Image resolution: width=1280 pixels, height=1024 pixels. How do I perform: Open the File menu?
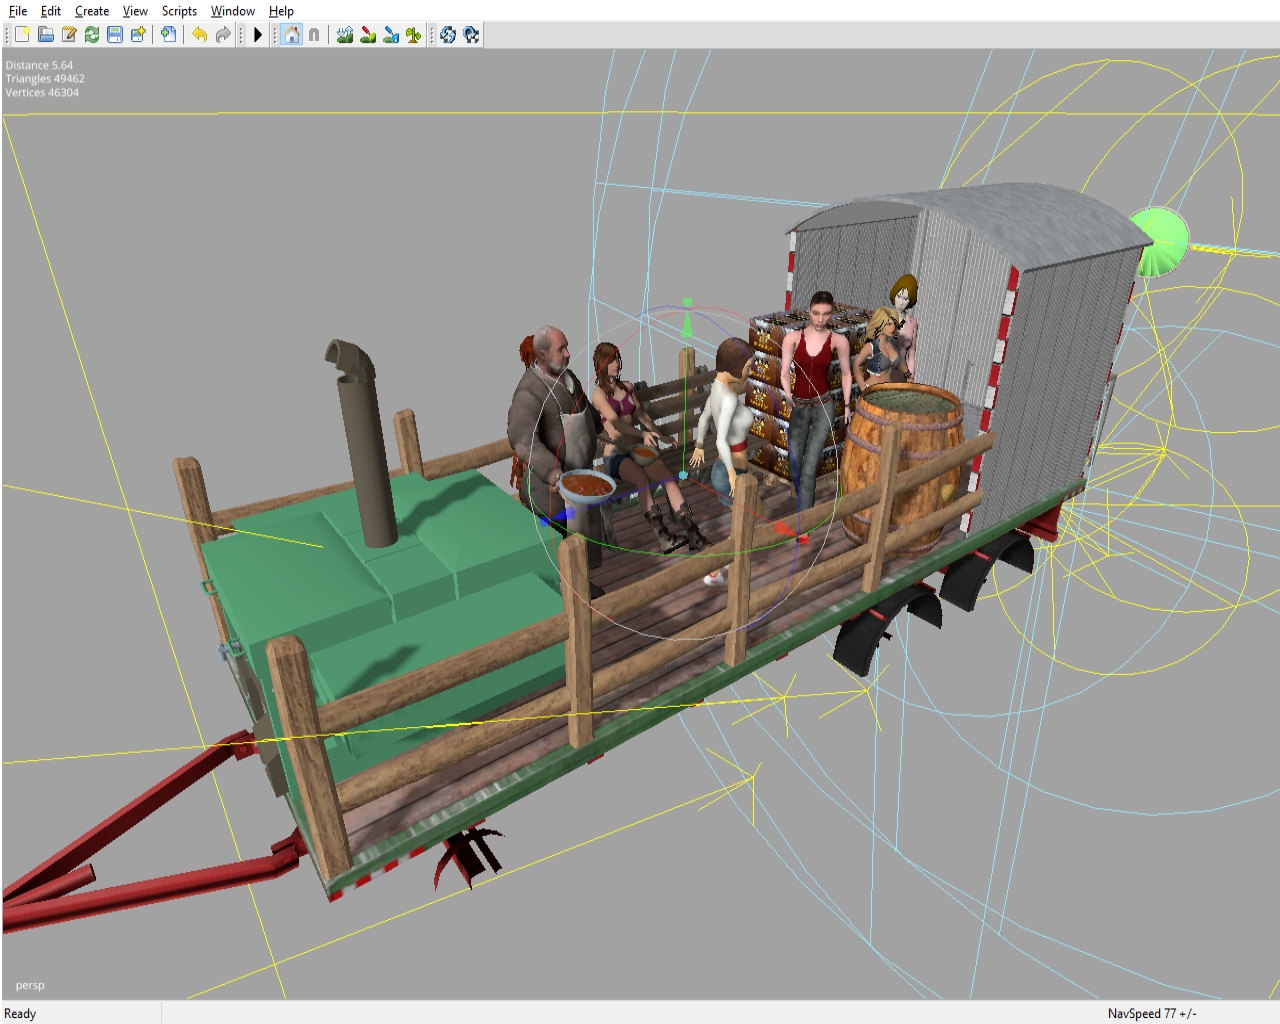click(18, 11)
